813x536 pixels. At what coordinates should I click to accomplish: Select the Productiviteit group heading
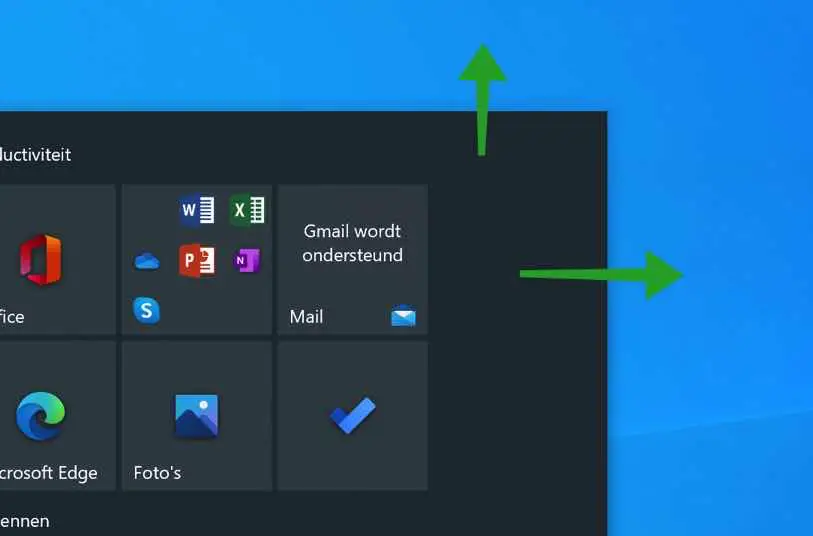[35, 154]
